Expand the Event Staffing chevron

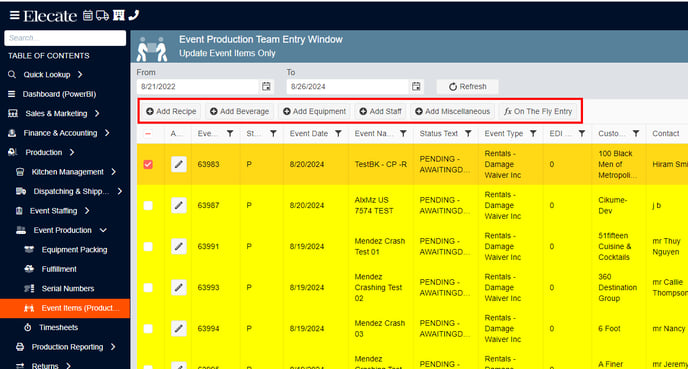coord(87,211)
